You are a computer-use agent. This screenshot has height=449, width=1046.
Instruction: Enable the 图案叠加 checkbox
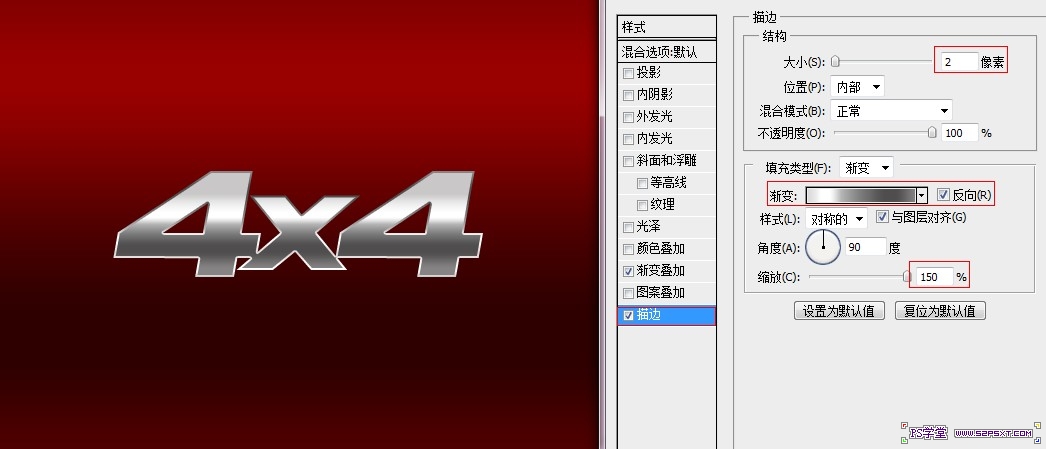pos(628,294)
